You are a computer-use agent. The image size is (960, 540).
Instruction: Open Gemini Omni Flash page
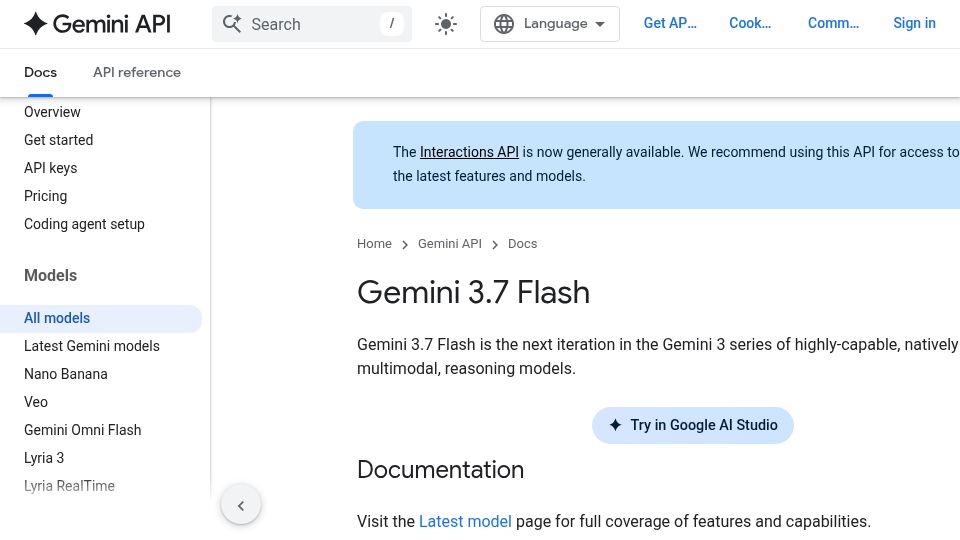click(83, 430)
